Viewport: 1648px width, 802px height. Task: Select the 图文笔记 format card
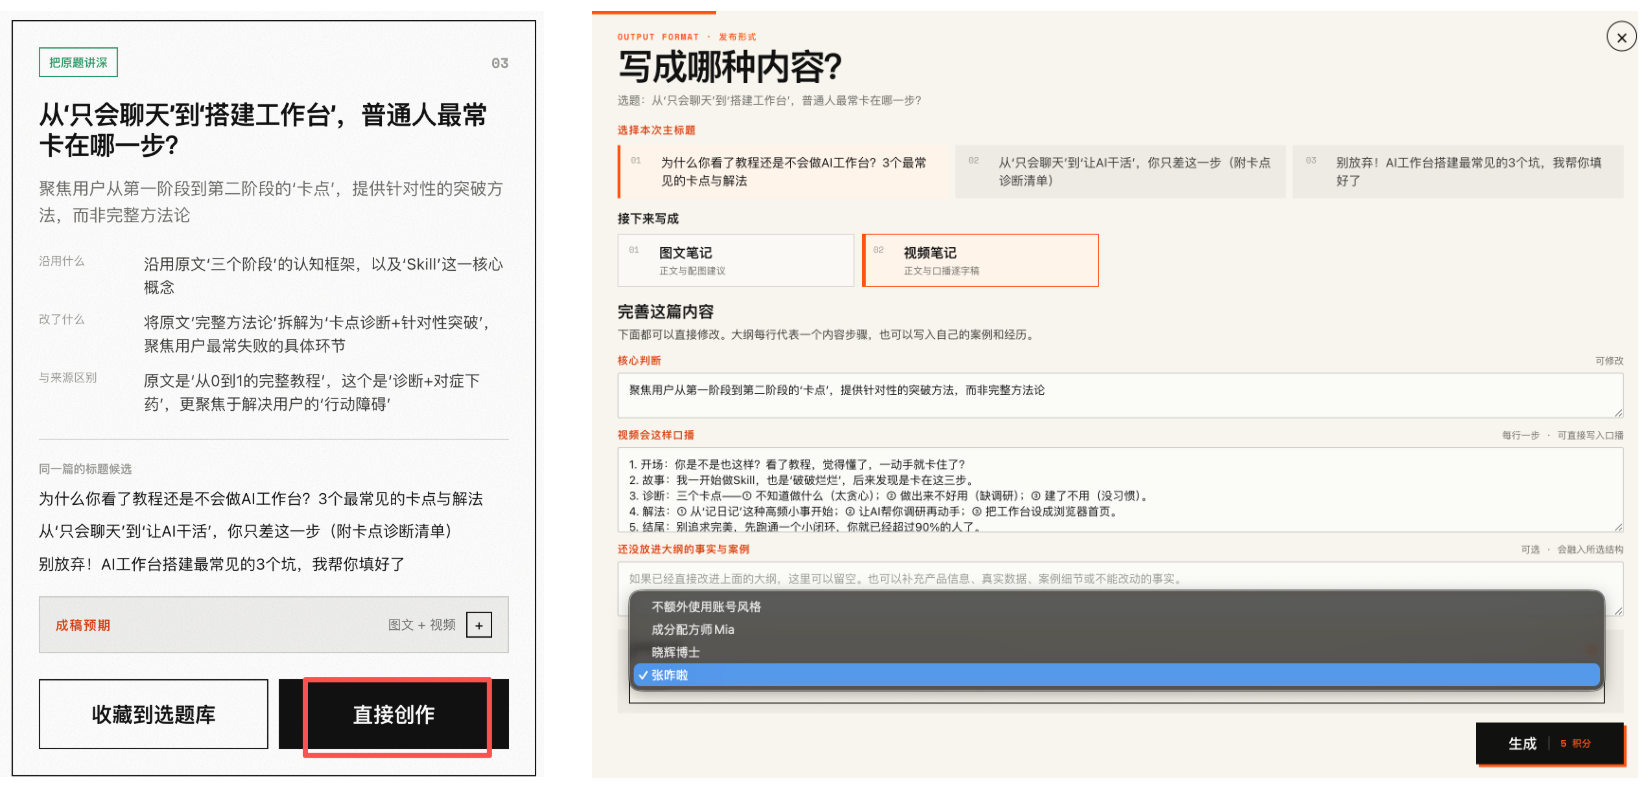coord(736,260)
